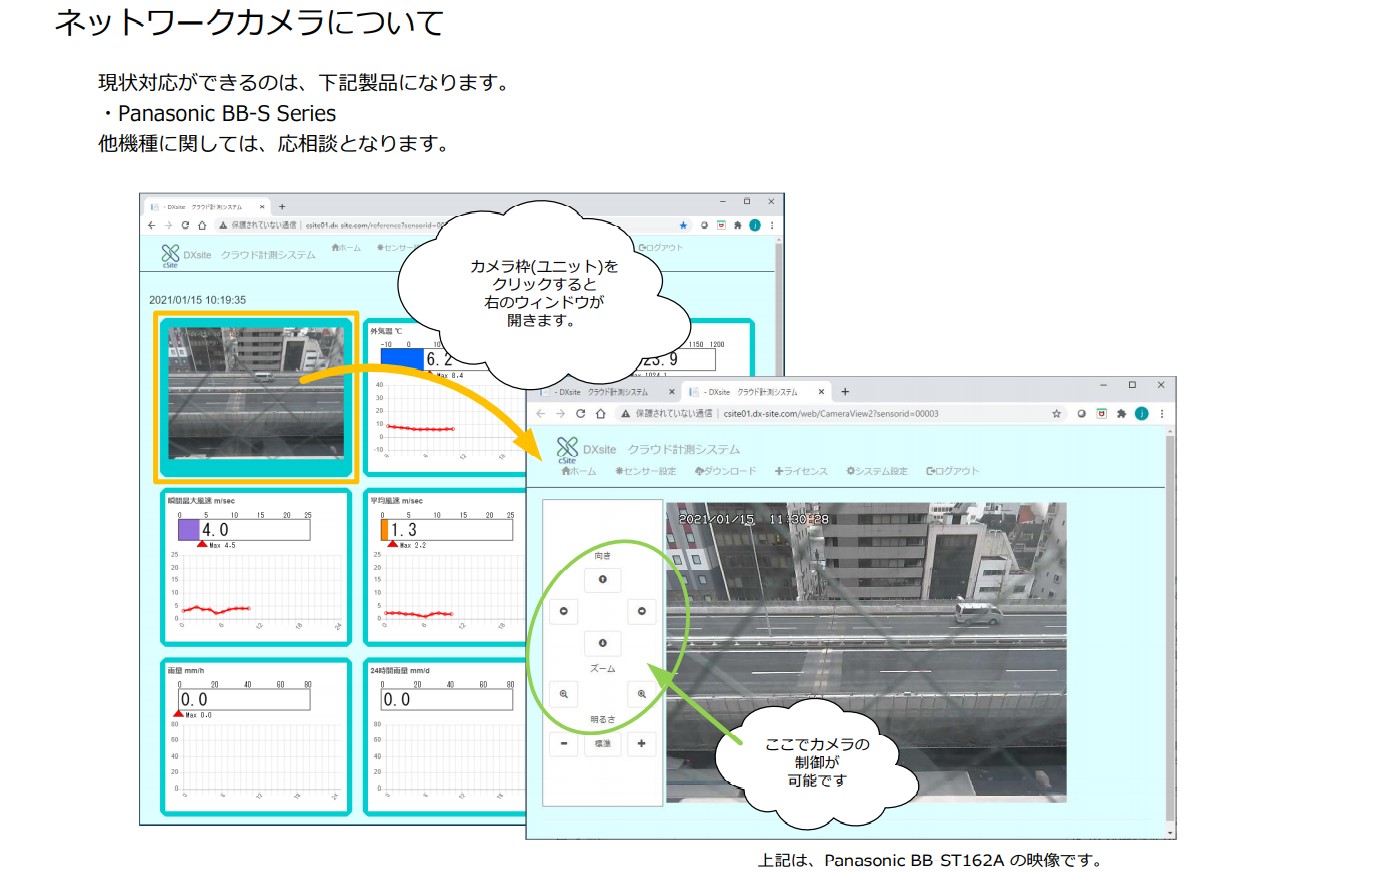1374x872 pixels.
Task: Tilt the camera down with the down arrow
Action: click(x=602, y=643)
